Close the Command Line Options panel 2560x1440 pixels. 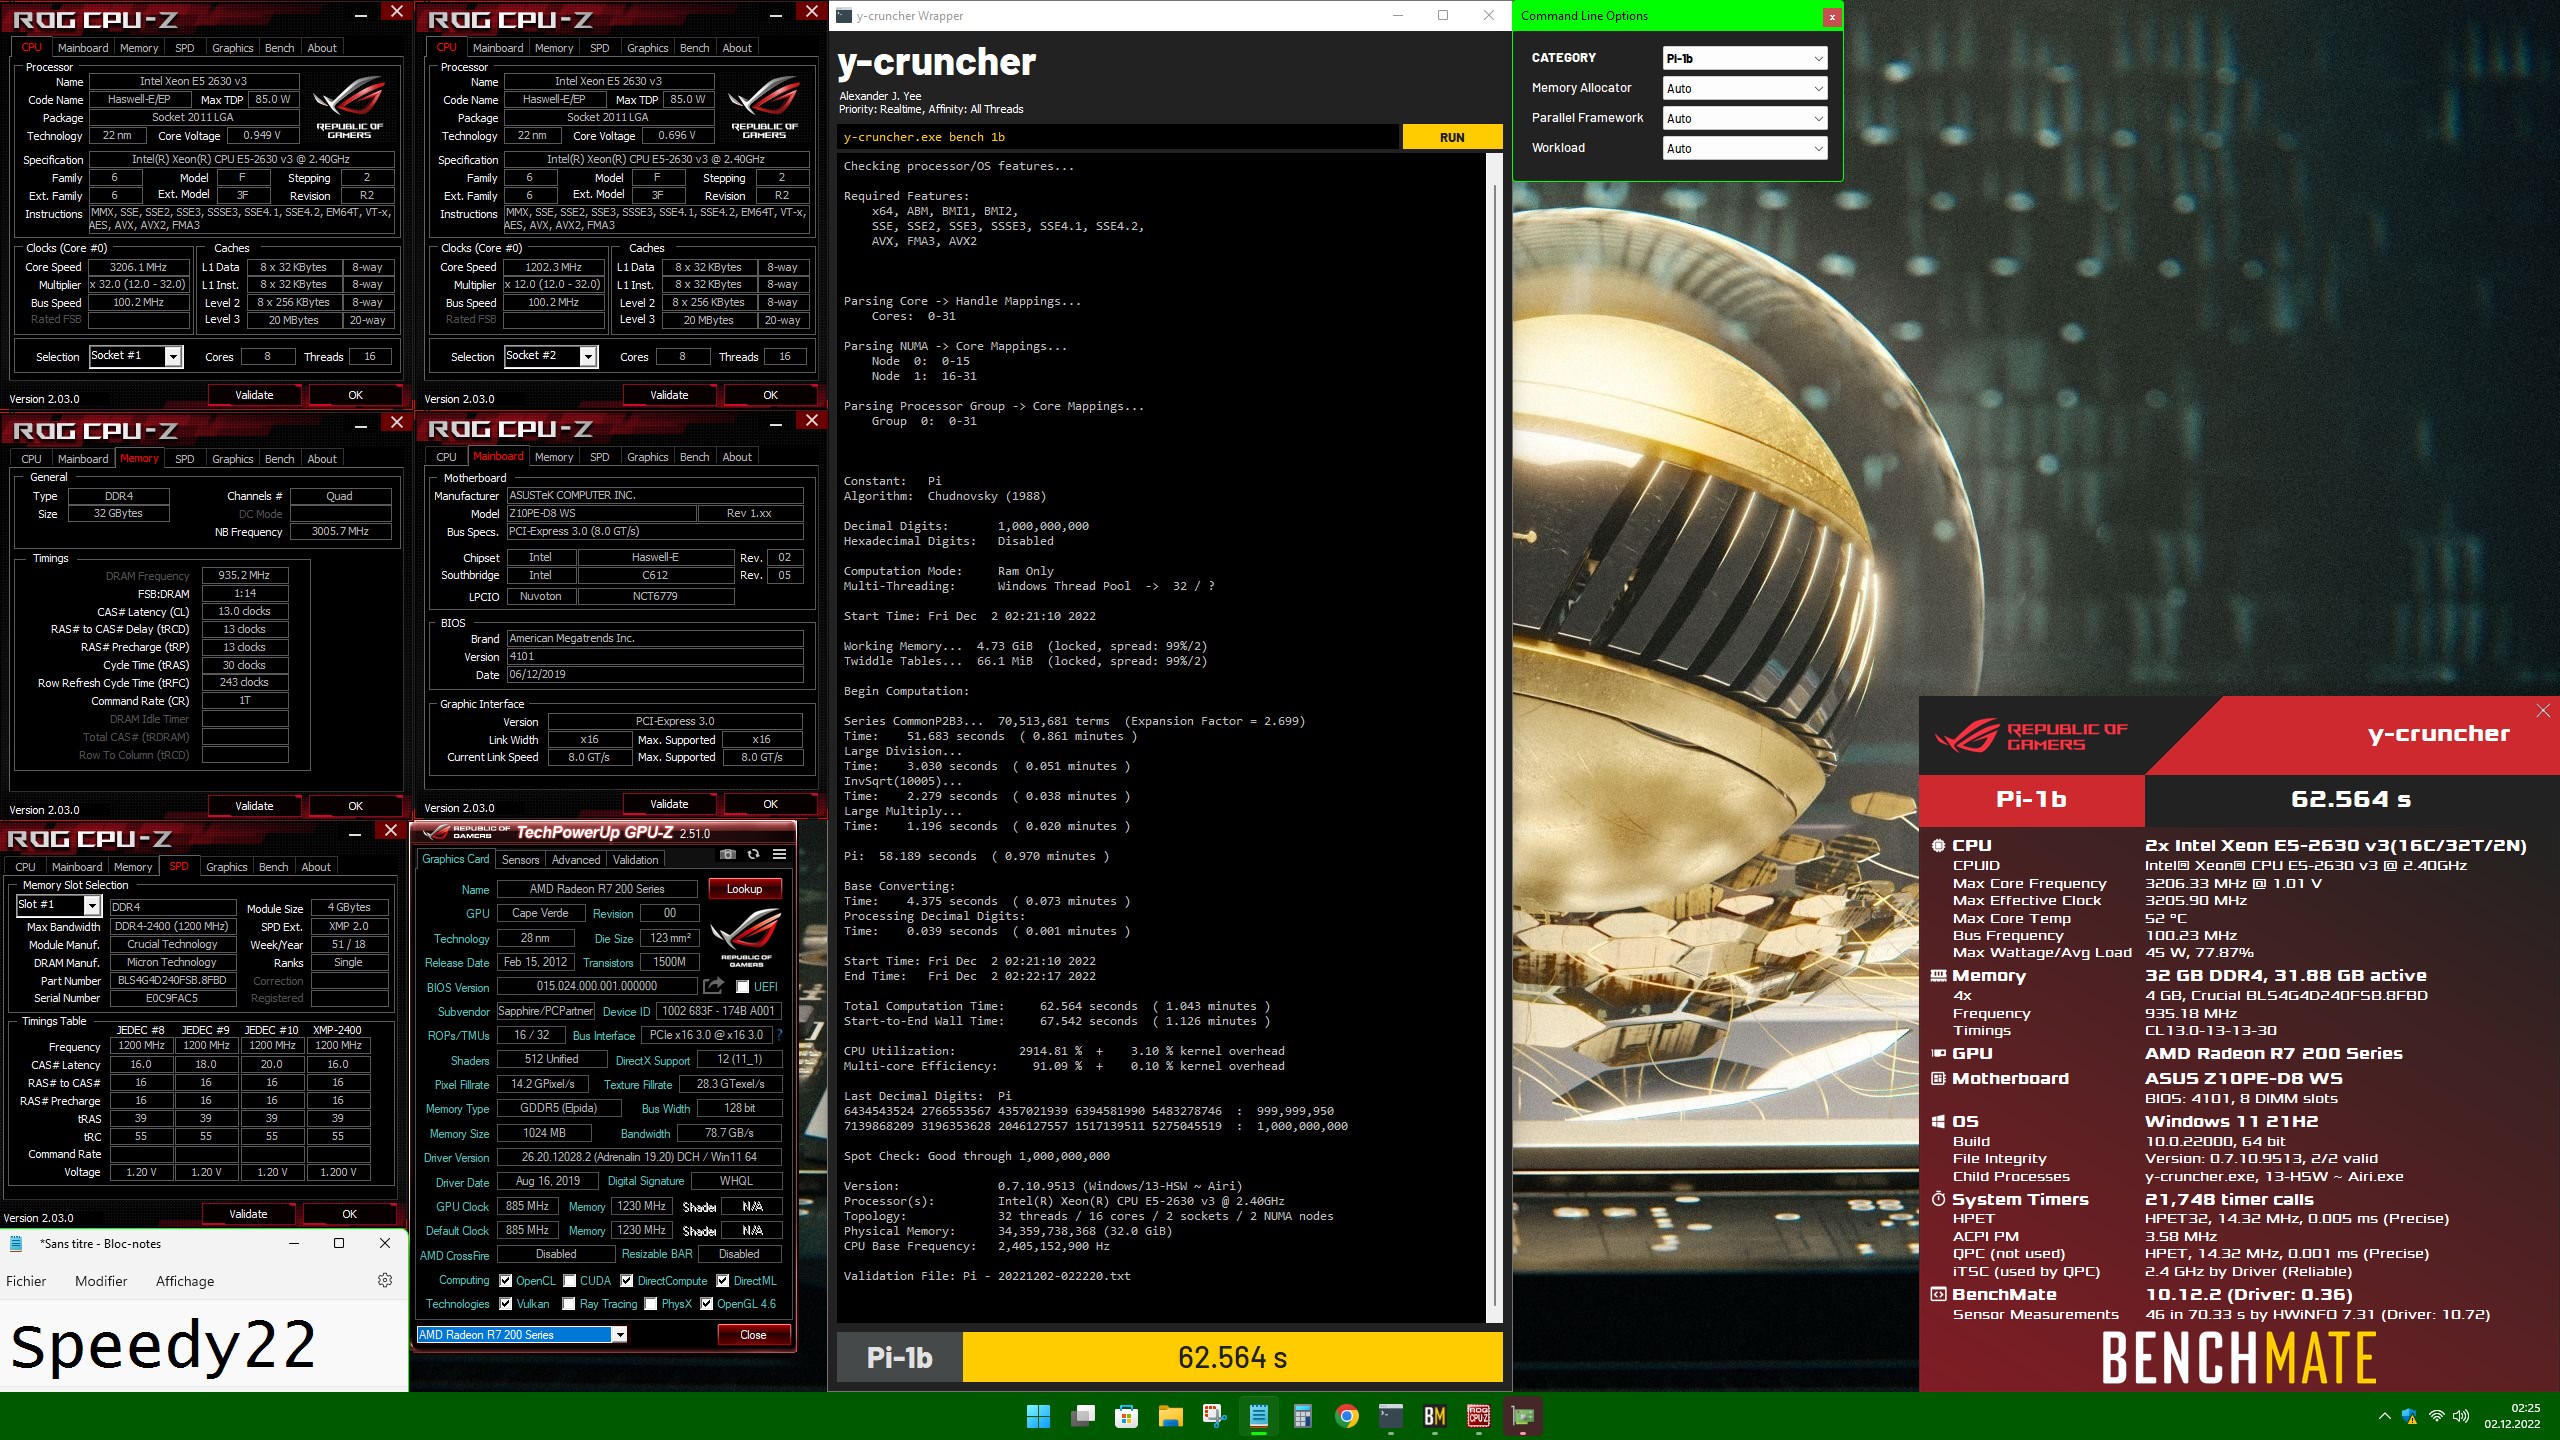pyautogui.click(x=1831, y=17)
